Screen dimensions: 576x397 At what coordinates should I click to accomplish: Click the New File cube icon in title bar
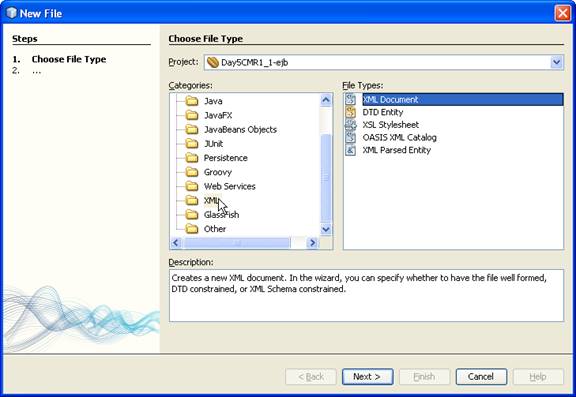[x=11, y=13]
